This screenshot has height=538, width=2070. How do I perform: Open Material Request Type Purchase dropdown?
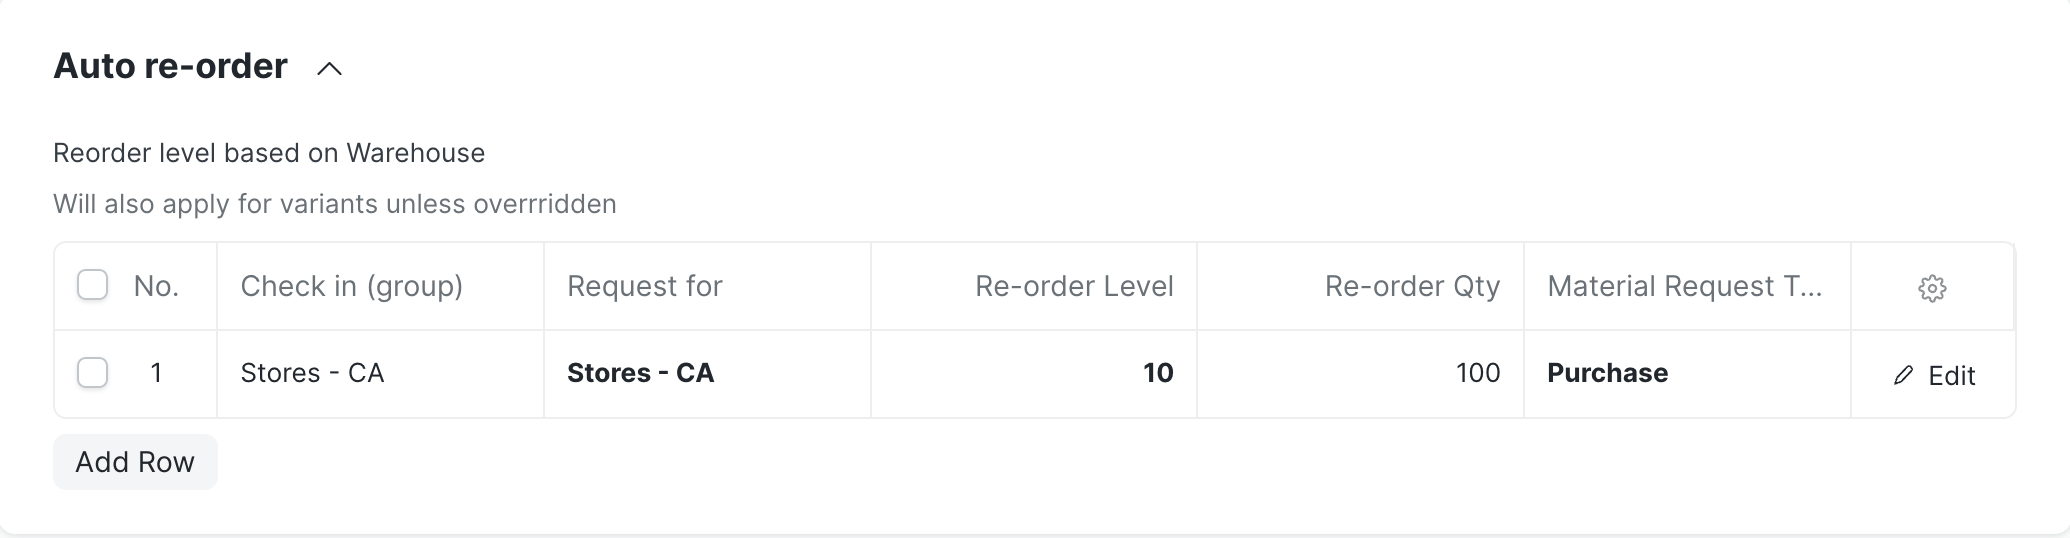[1687, 373]
